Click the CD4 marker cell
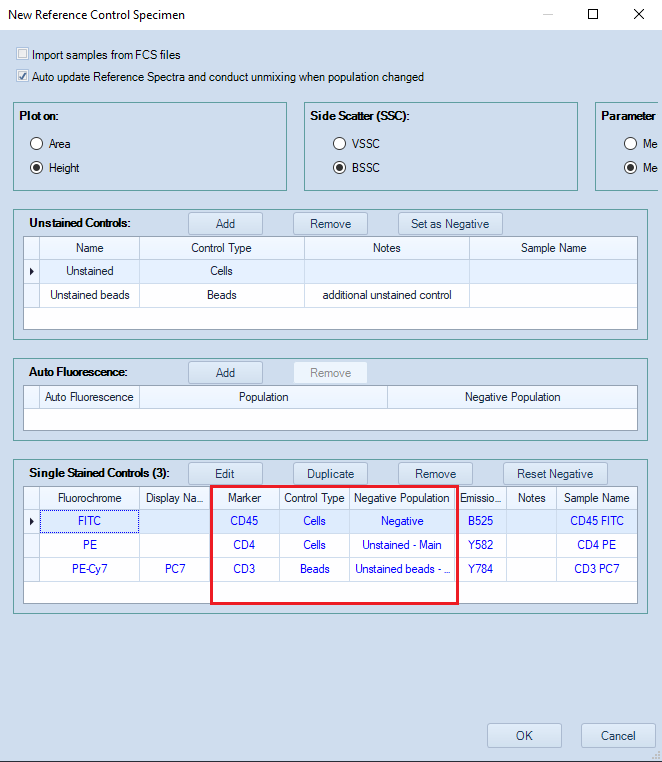The width and height of the screenshot is (662, 762). (x=244, y=545)
